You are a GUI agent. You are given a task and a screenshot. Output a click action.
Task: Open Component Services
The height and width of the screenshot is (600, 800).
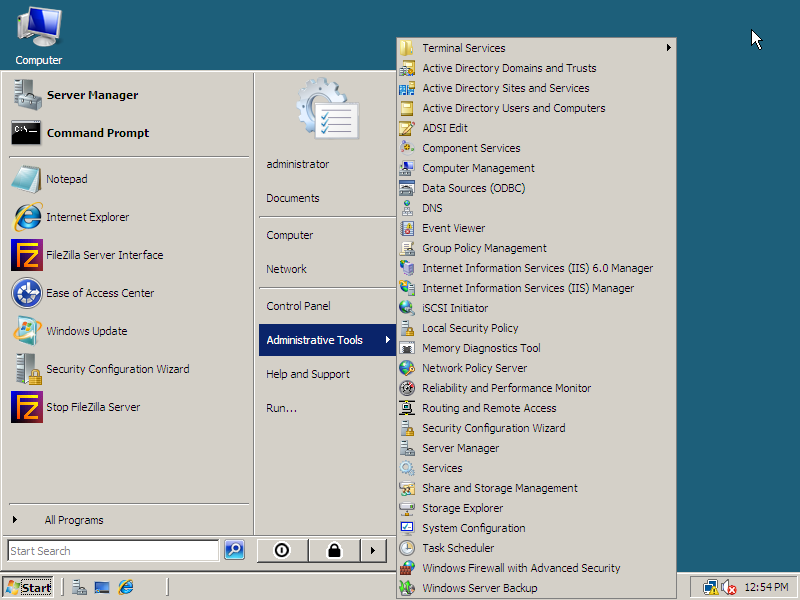pyautogui.click(x=536, y=148)
